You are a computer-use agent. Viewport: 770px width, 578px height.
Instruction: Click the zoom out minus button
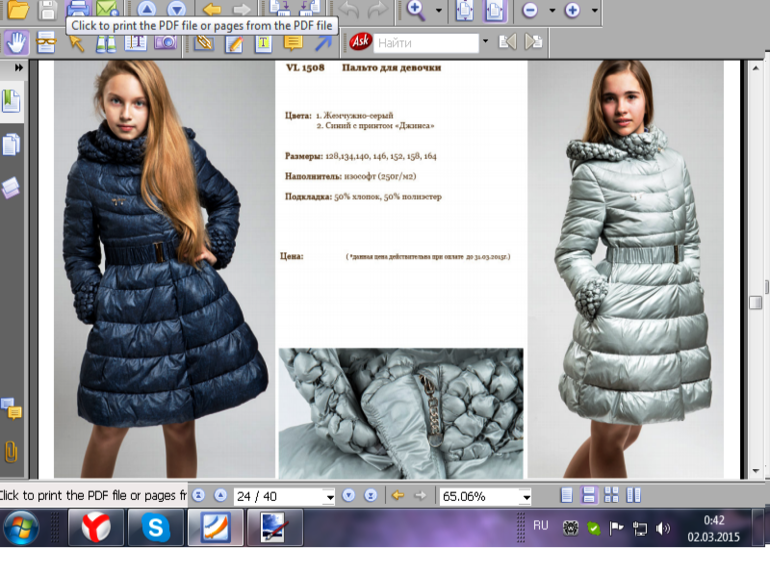(530, 10)
